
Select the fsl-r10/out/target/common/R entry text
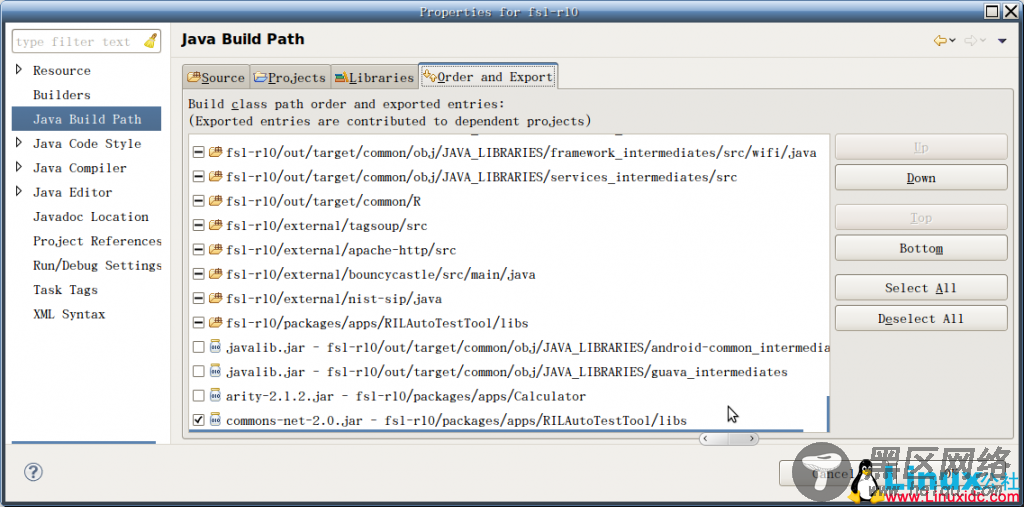(x=323, y=202)
